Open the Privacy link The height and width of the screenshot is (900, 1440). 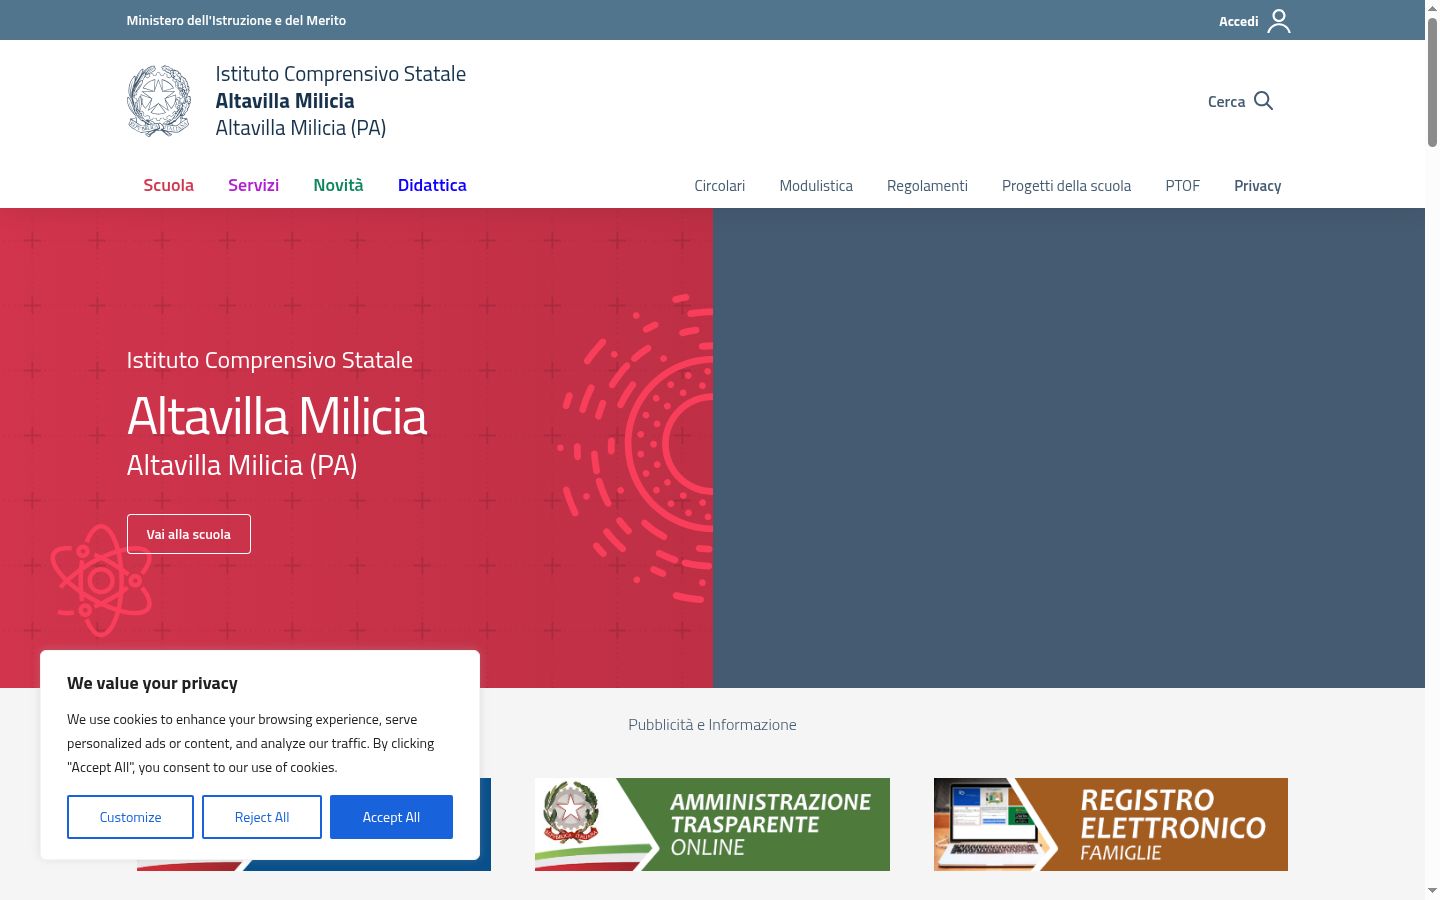click(x=1257, y=186)
